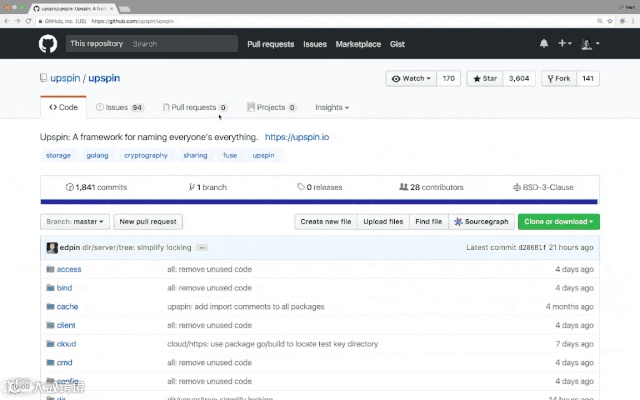Open in Sourcegraph
This screenshot has height=400, width=640.
pyautogui.click(x=481, y=222)
